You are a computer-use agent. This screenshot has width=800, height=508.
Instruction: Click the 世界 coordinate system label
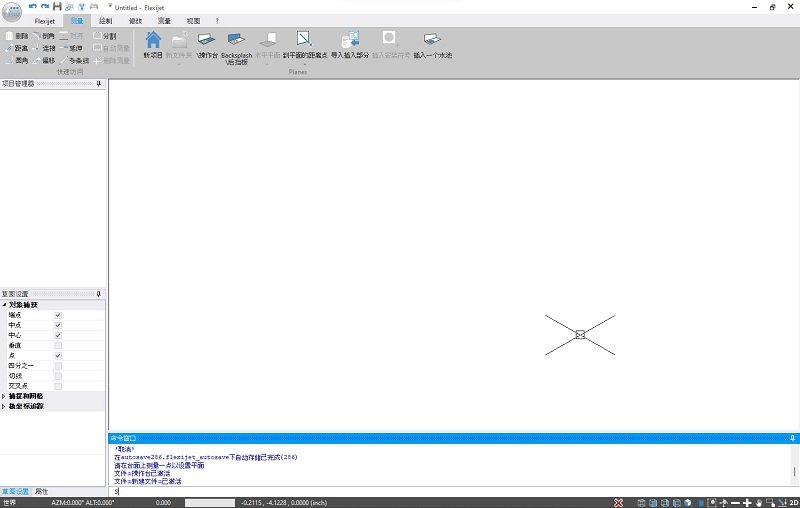[10, 503]
